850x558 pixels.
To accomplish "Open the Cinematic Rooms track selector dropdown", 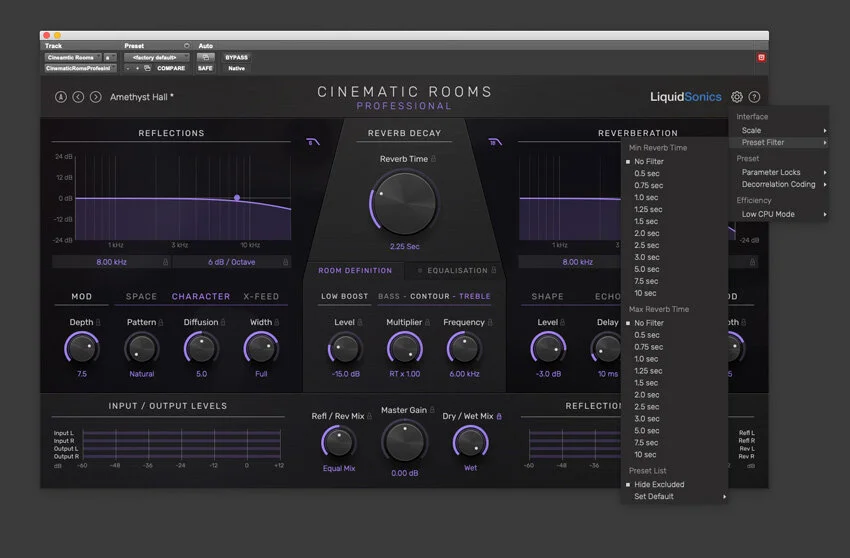I will click(73, 57).
